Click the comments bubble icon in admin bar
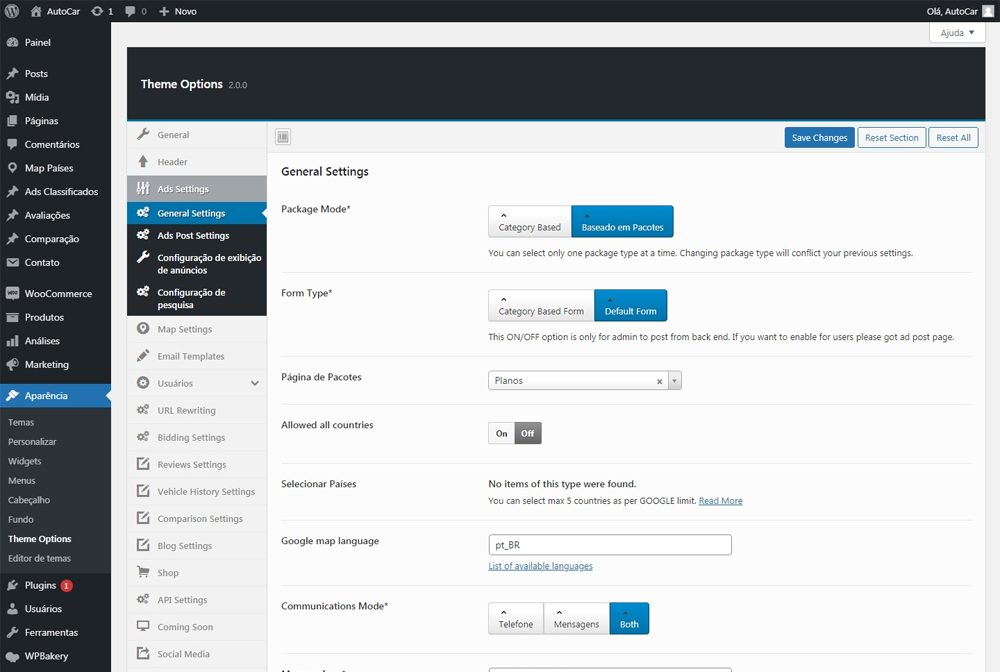The height and width of the screenshot is (672, 1000). [x=131, y=11]
